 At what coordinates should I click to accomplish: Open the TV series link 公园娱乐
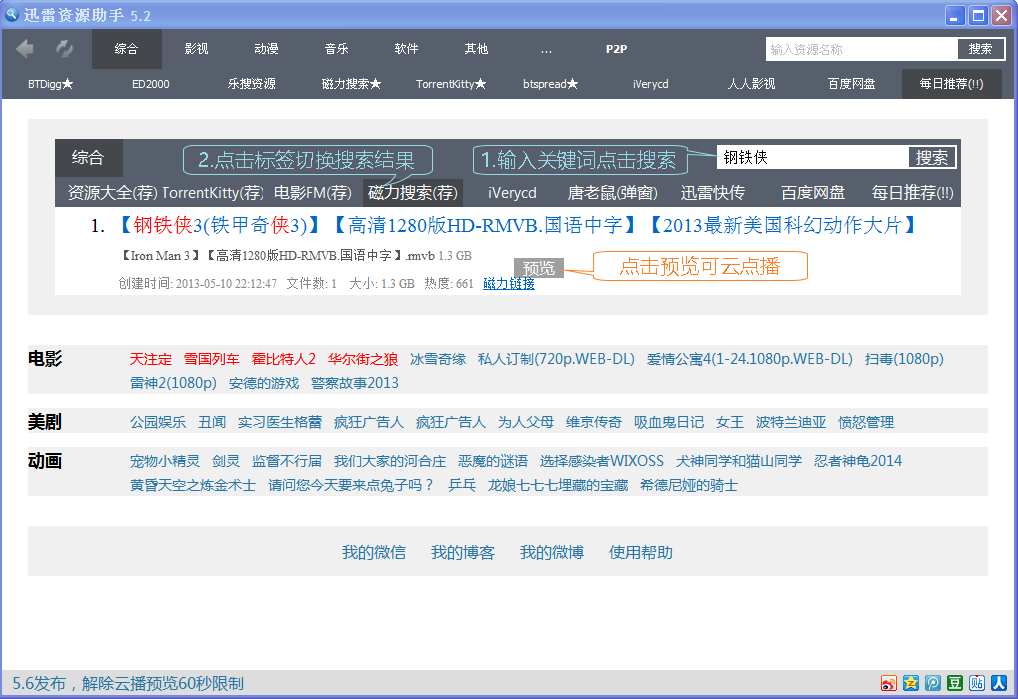[158, 423]
